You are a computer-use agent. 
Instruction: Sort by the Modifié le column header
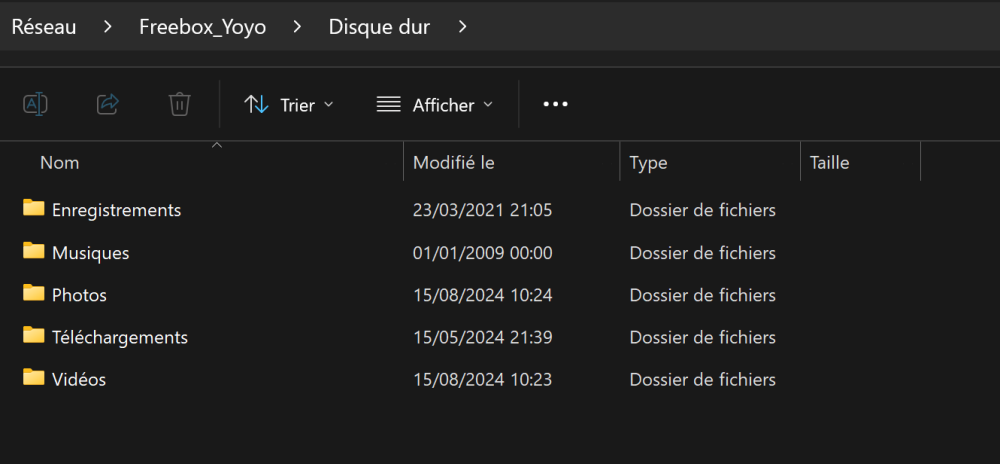pos(454,162)
